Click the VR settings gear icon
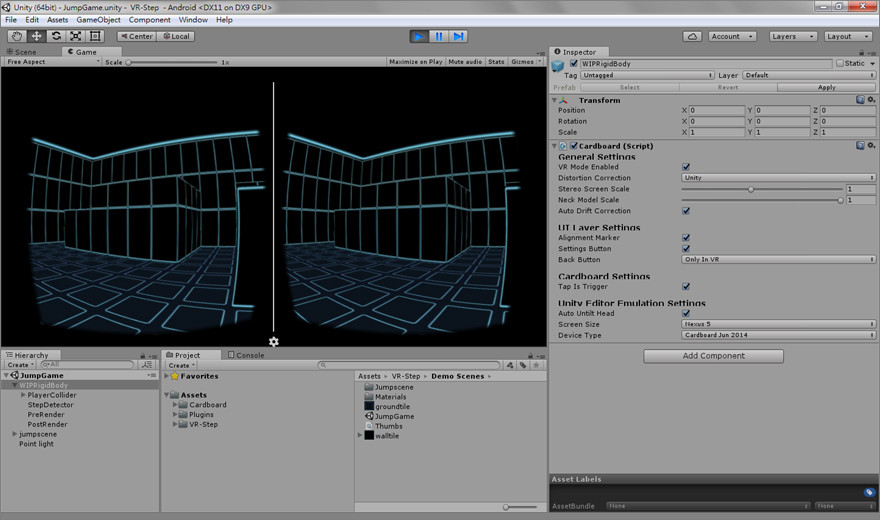The image size is (880, 520). point(274,342)
